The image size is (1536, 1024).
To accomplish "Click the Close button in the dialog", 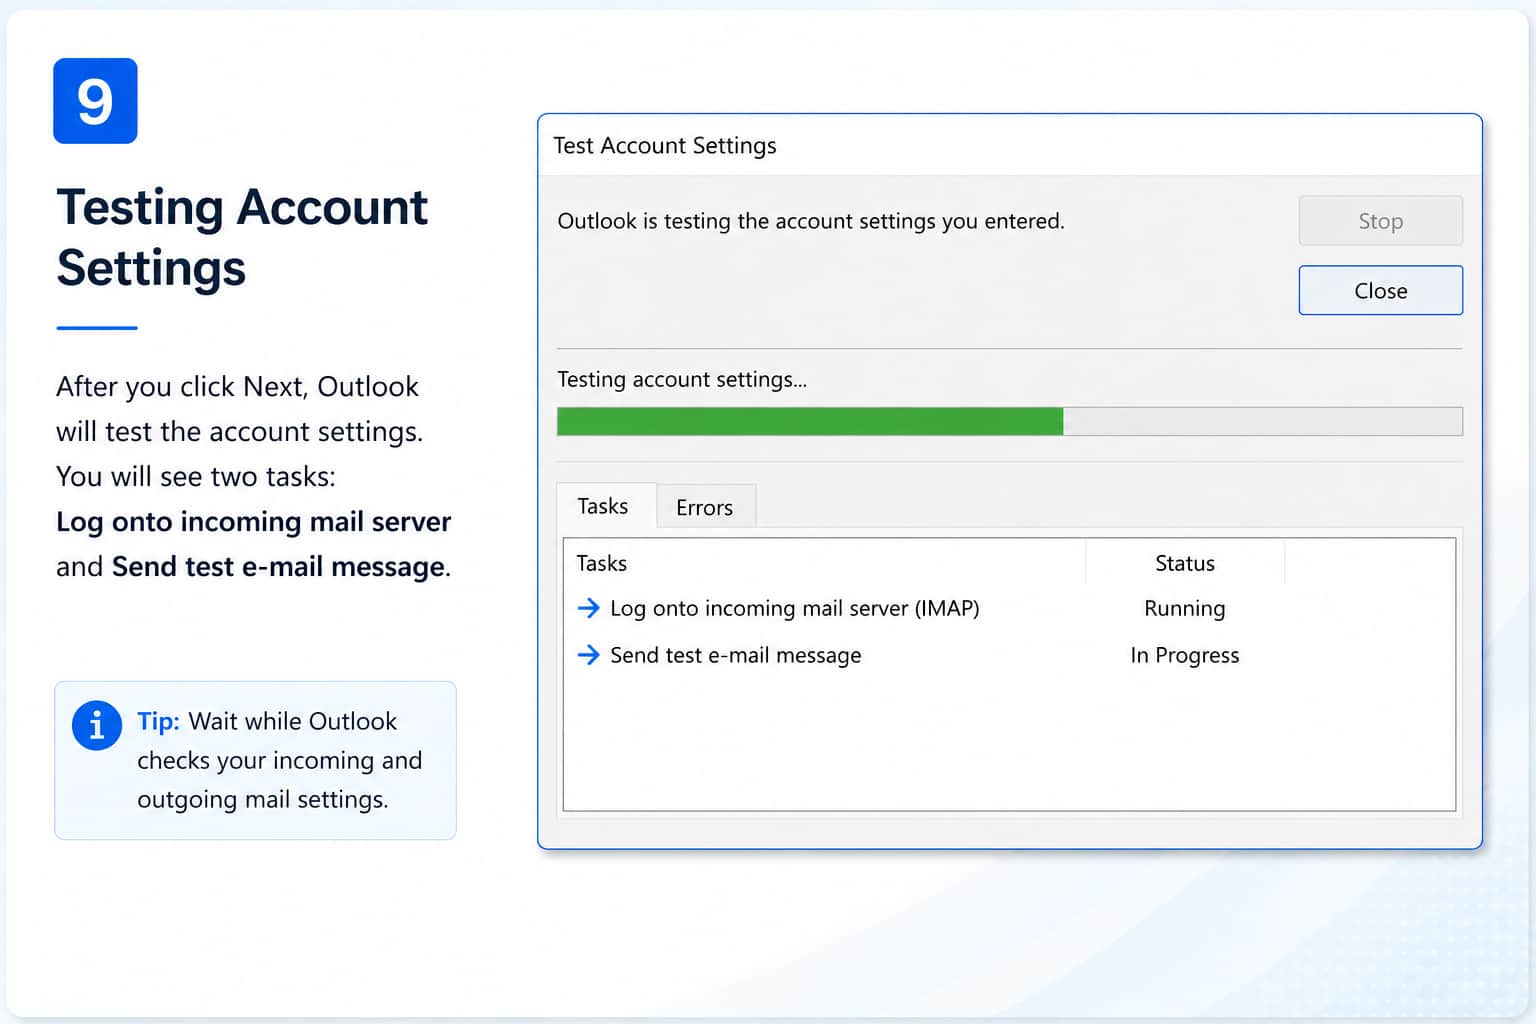I will pos(1380,291).
